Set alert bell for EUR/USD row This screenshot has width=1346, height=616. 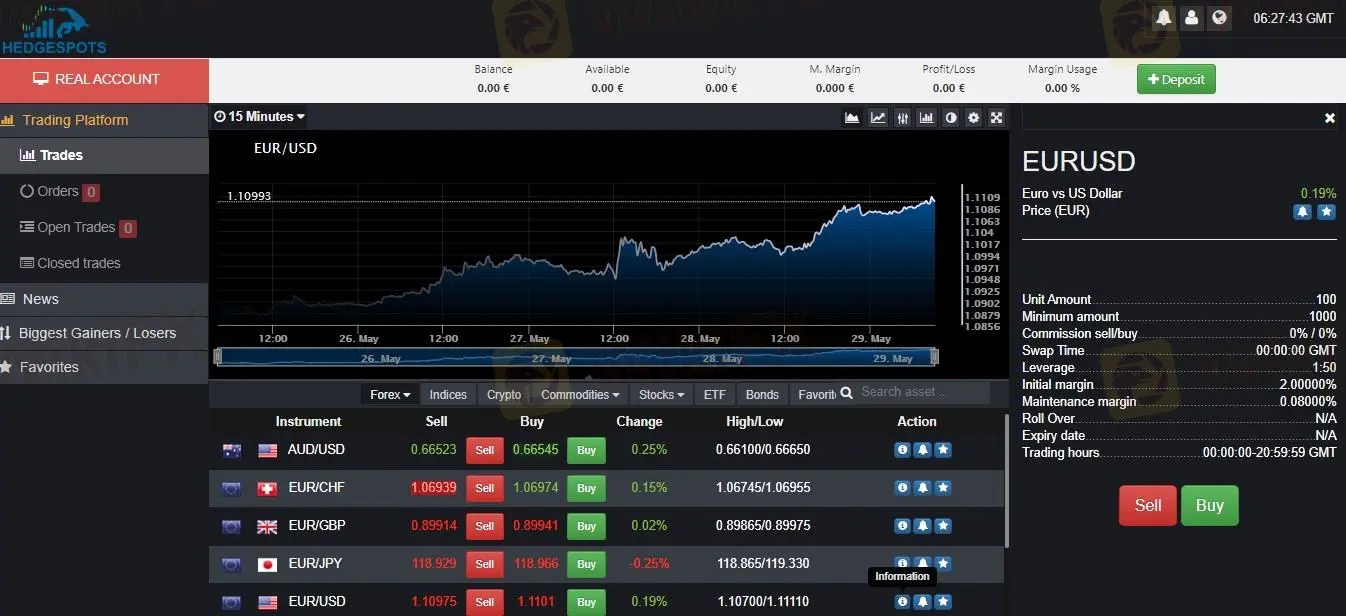[x=923, y=602]
